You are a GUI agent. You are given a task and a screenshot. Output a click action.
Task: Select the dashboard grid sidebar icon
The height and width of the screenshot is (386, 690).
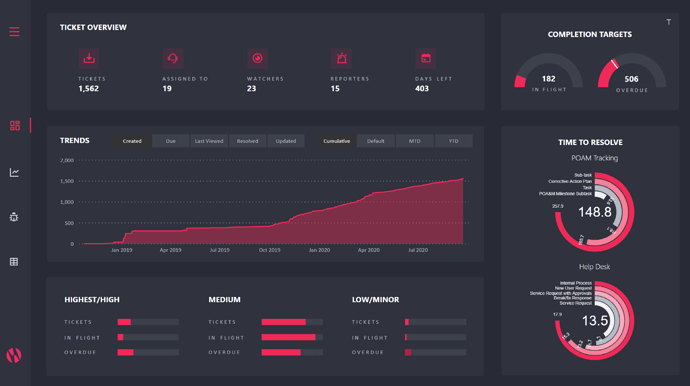15,125
